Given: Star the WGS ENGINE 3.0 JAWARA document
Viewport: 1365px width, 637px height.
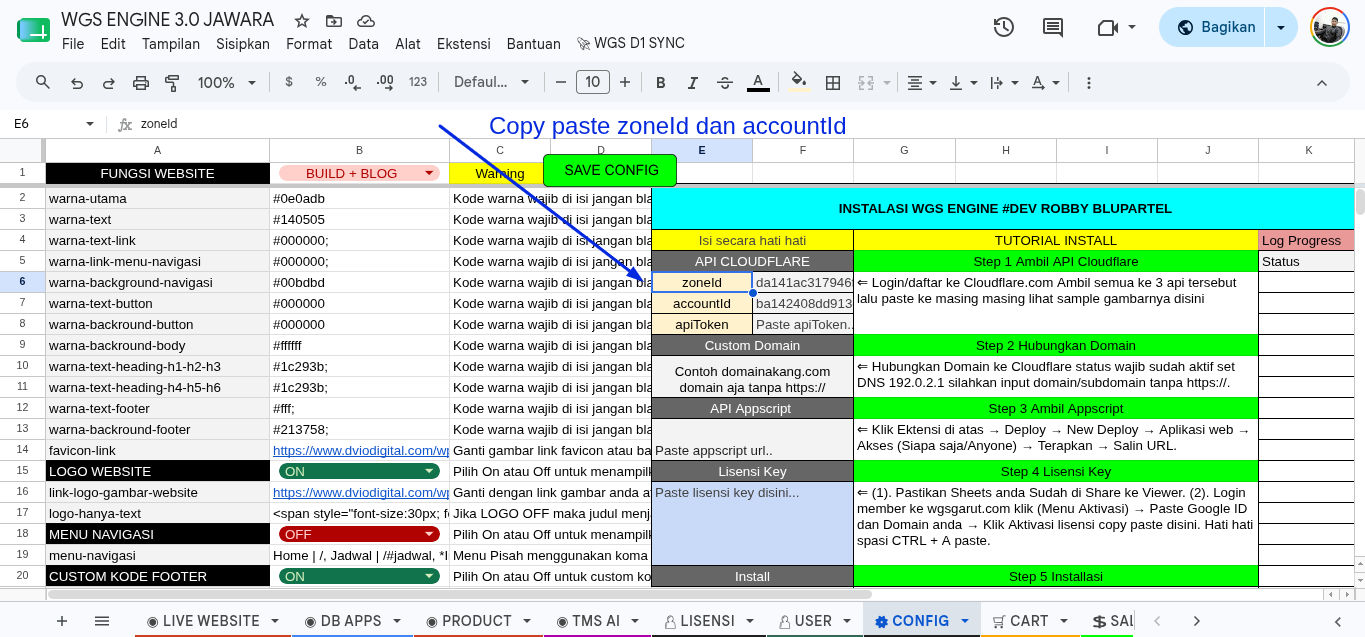Looking at the screenshot, I should coord(301,21).
